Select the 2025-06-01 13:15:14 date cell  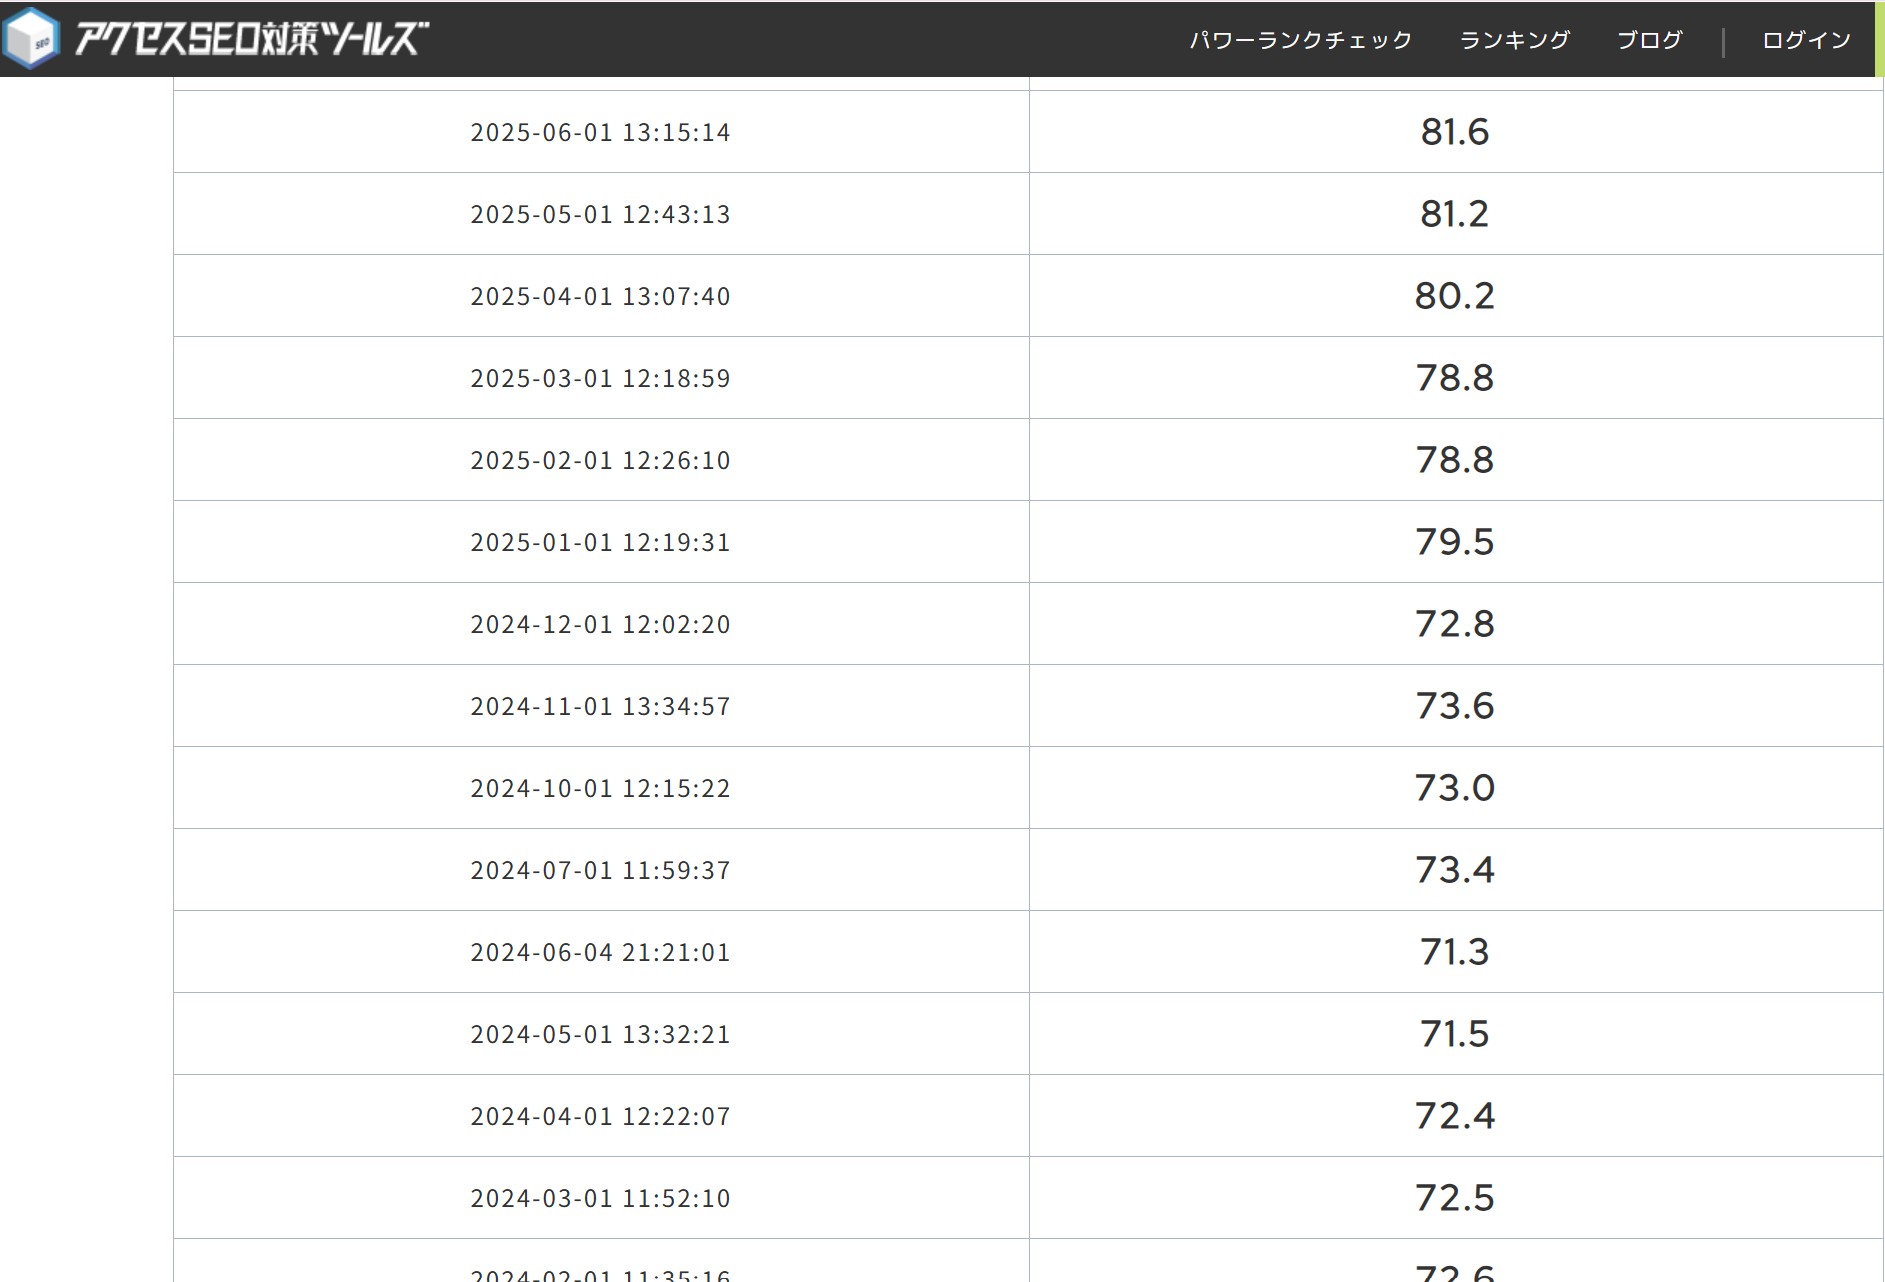(600, 132)
